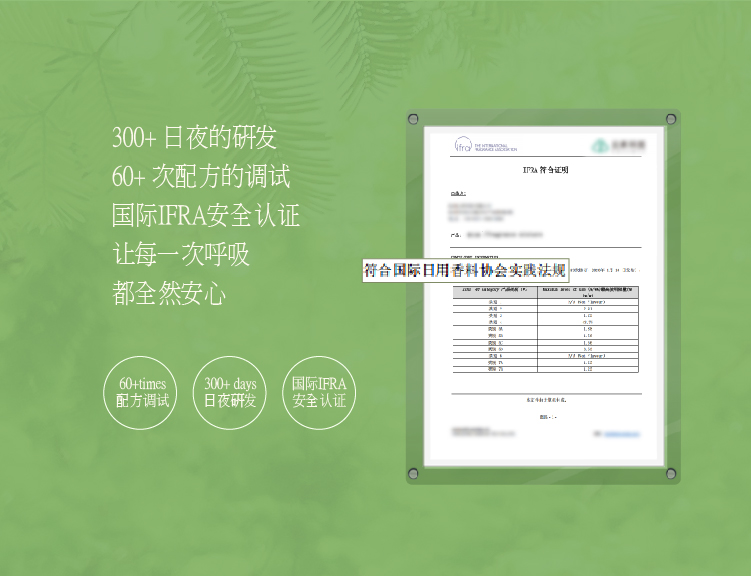This screenshot has width=751, height=576.
Task: Click the '让每一次呼吸' text line
Action: point(181,254)
